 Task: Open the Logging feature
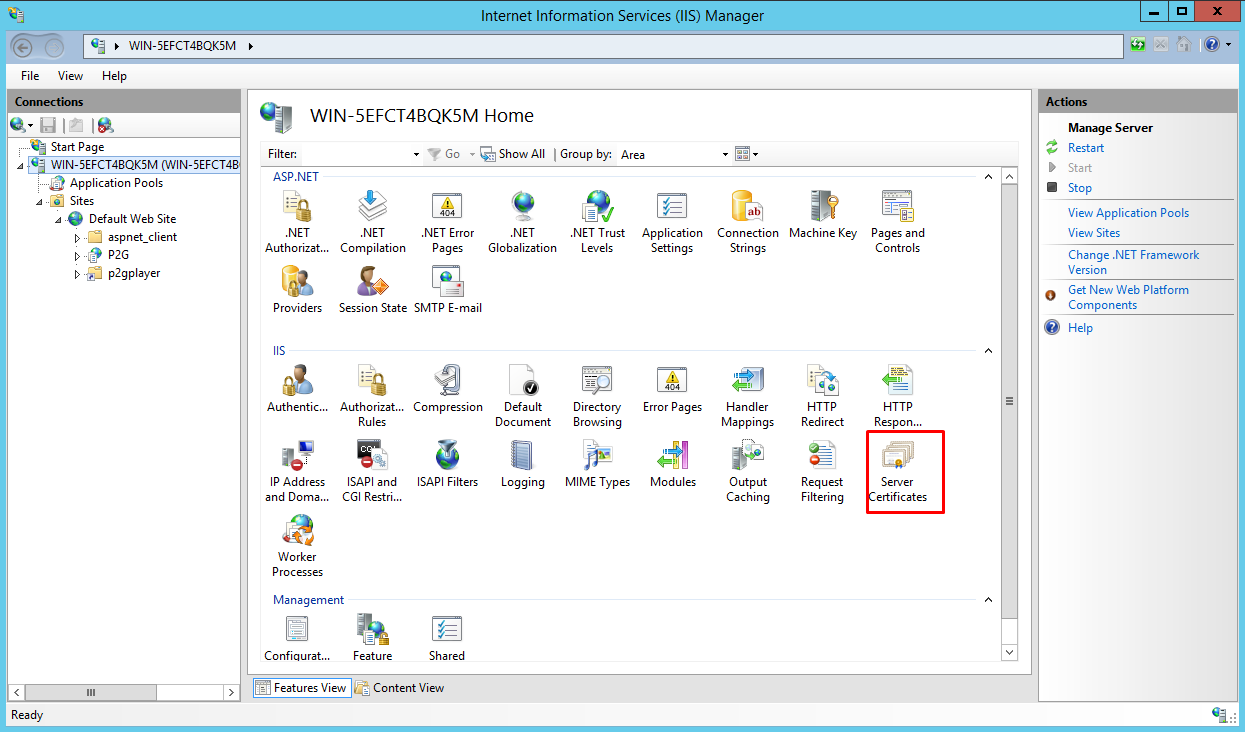tap(522, 464)
